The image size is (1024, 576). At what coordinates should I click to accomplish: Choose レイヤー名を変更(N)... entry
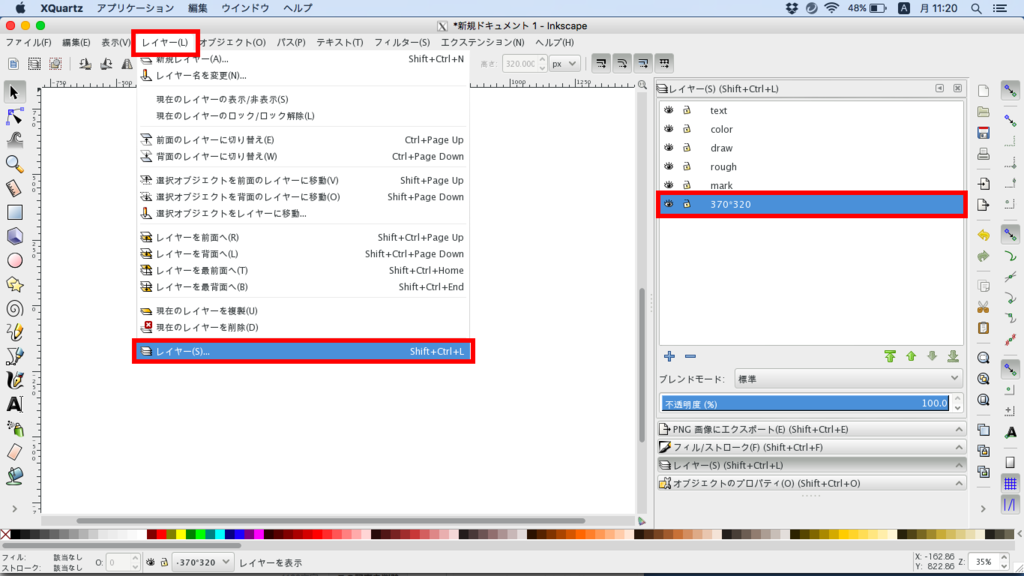click(201, 76)
